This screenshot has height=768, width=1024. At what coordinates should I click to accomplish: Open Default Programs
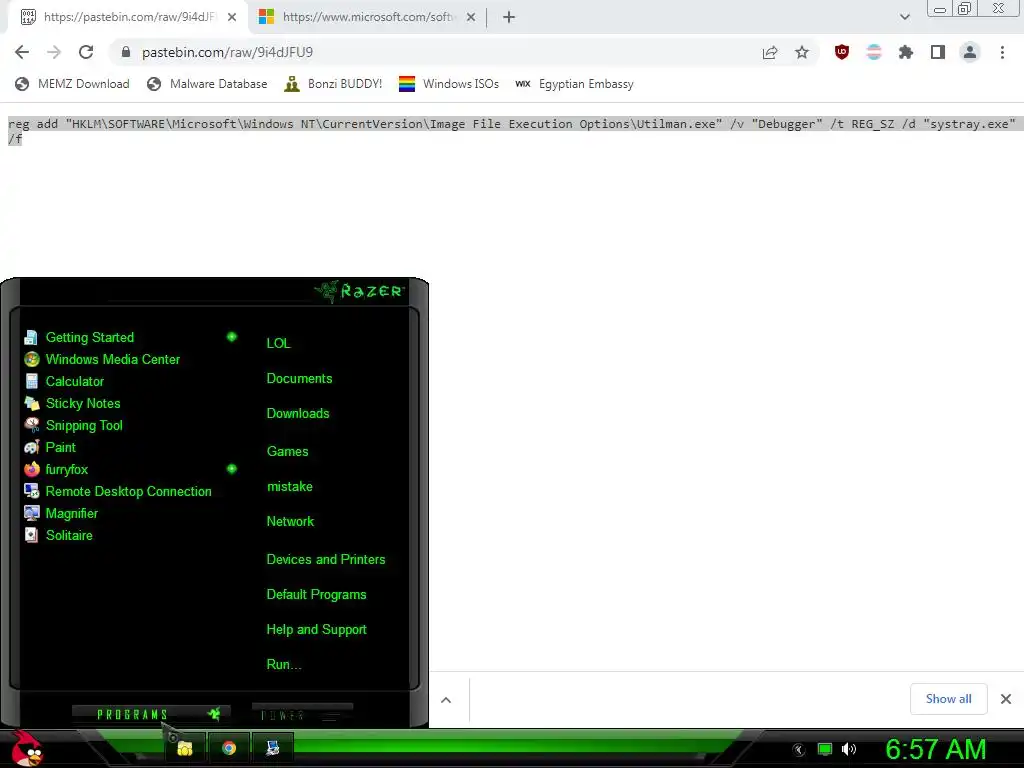tap(316, 594)
